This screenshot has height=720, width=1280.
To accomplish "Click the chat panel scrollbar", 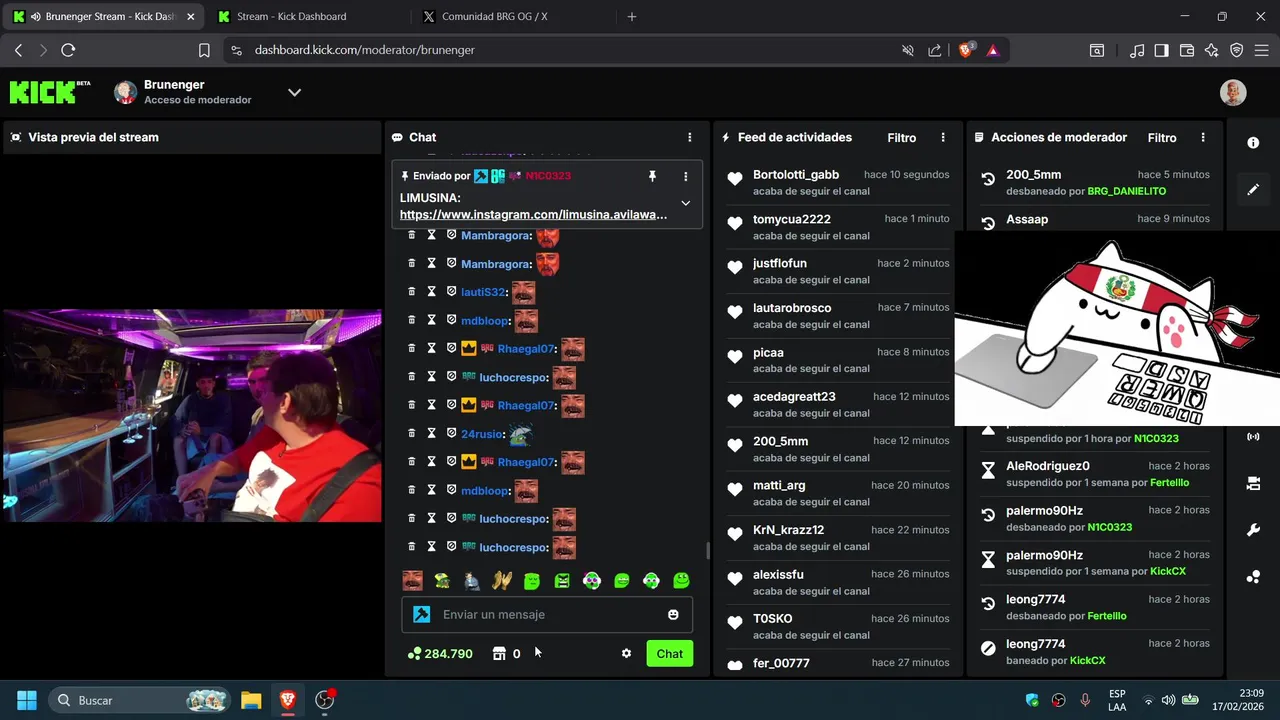I will (x=708, y=549).
